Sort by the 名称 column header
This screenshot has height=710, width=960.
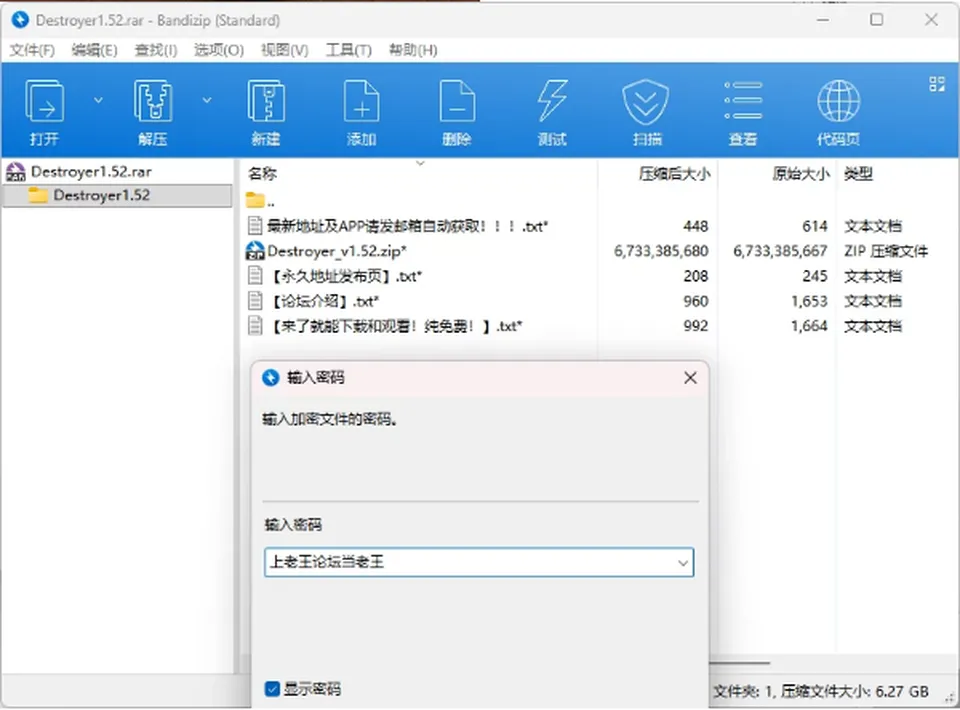[263, 174]
